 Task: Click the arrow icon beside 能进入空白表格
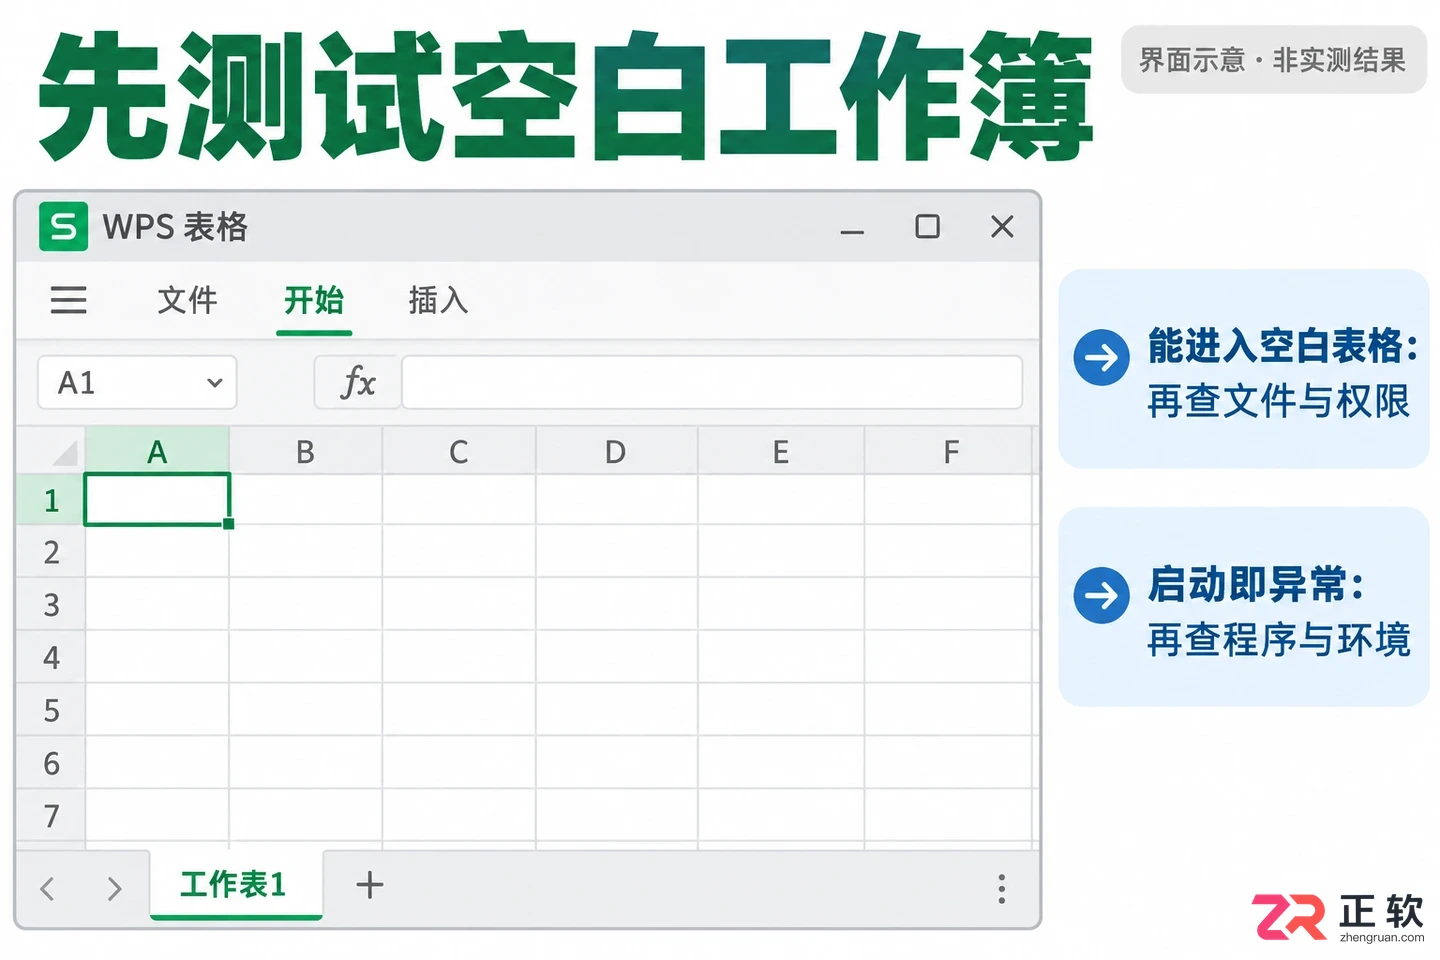1101,357
